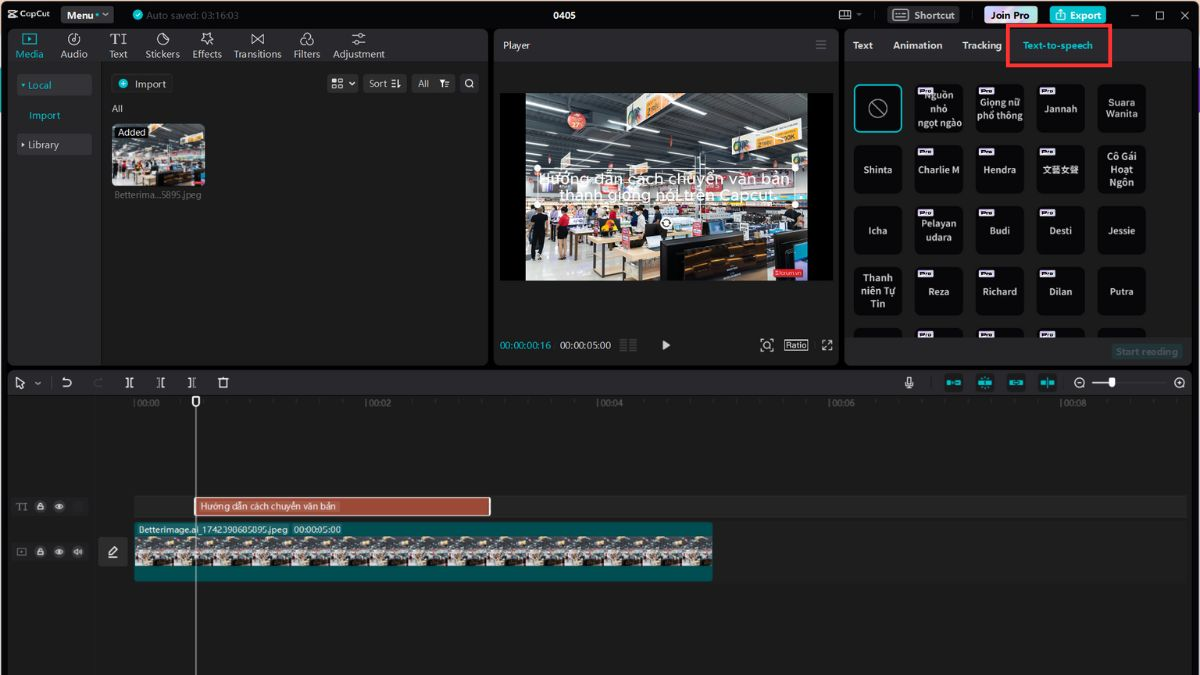The image size is (1200, 675).
Task: Switch to the Animation tab
Action: (917, 45)
